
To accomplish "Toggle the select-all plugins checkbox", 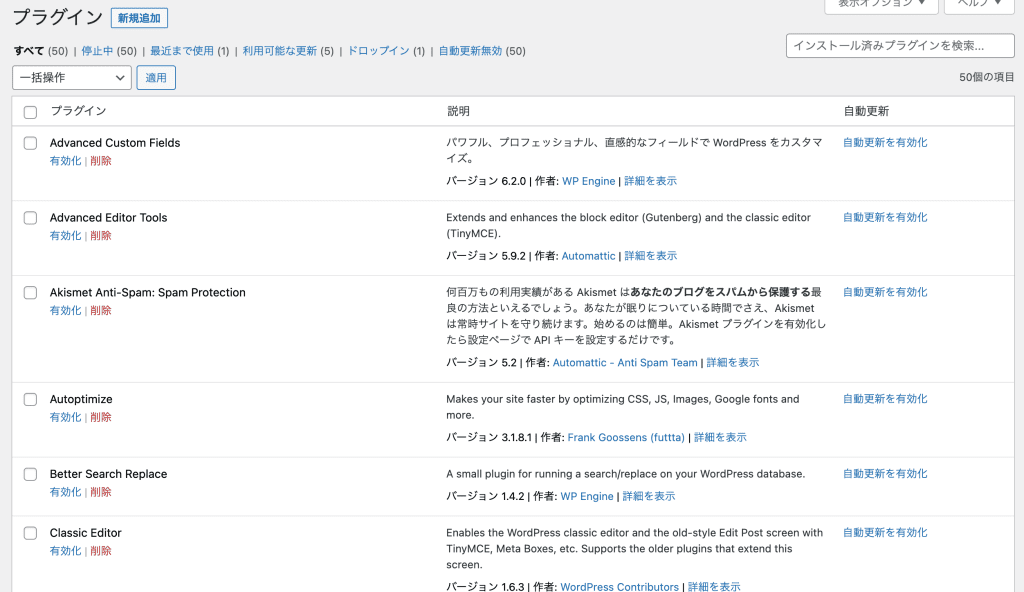I will [x=30, y=112].
